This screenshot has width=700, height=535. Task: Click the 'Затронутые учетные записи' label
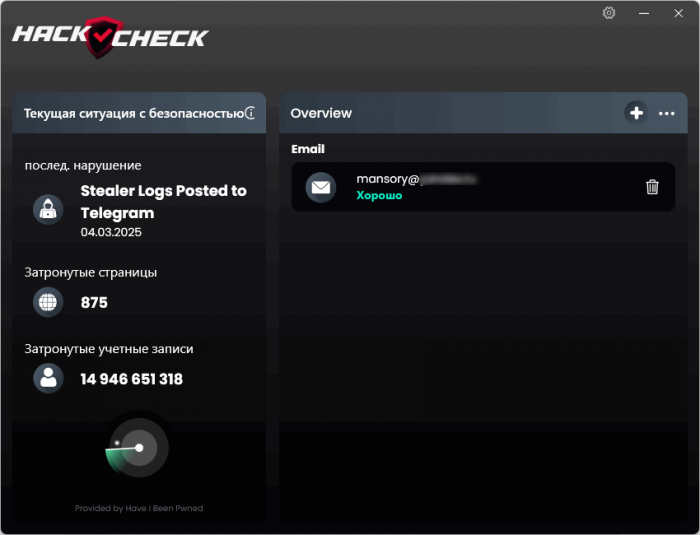tap(109, 349)
